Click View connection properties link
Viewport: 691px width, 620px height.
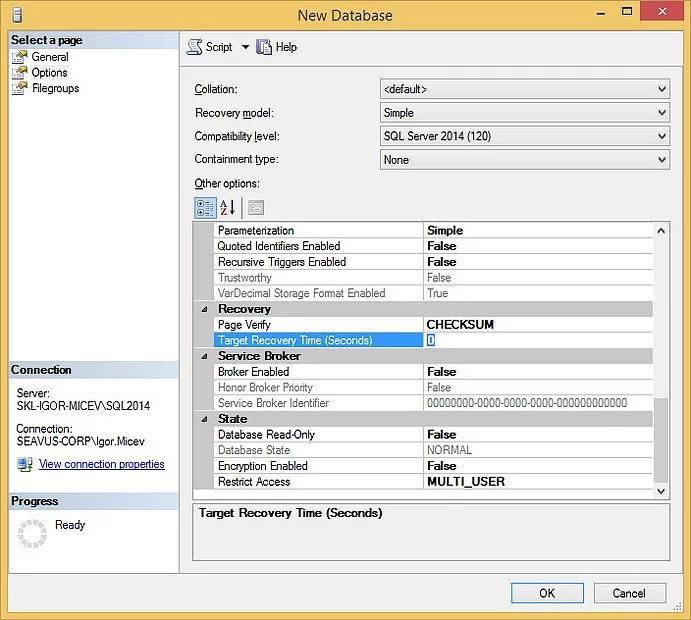click(101, 464)
